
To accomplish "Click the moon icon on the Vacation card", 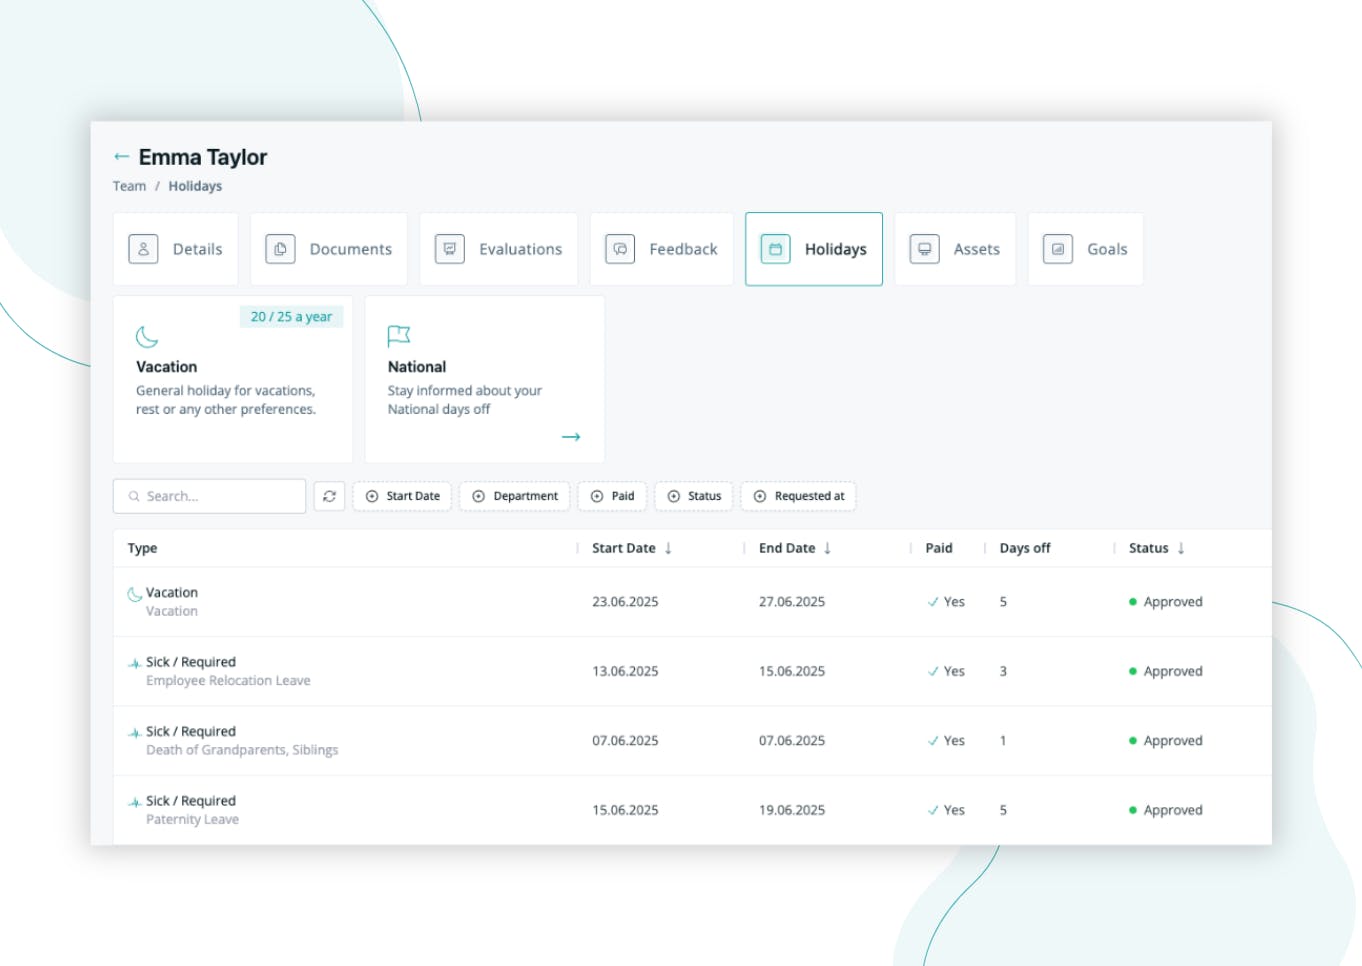I will (144, 336).
